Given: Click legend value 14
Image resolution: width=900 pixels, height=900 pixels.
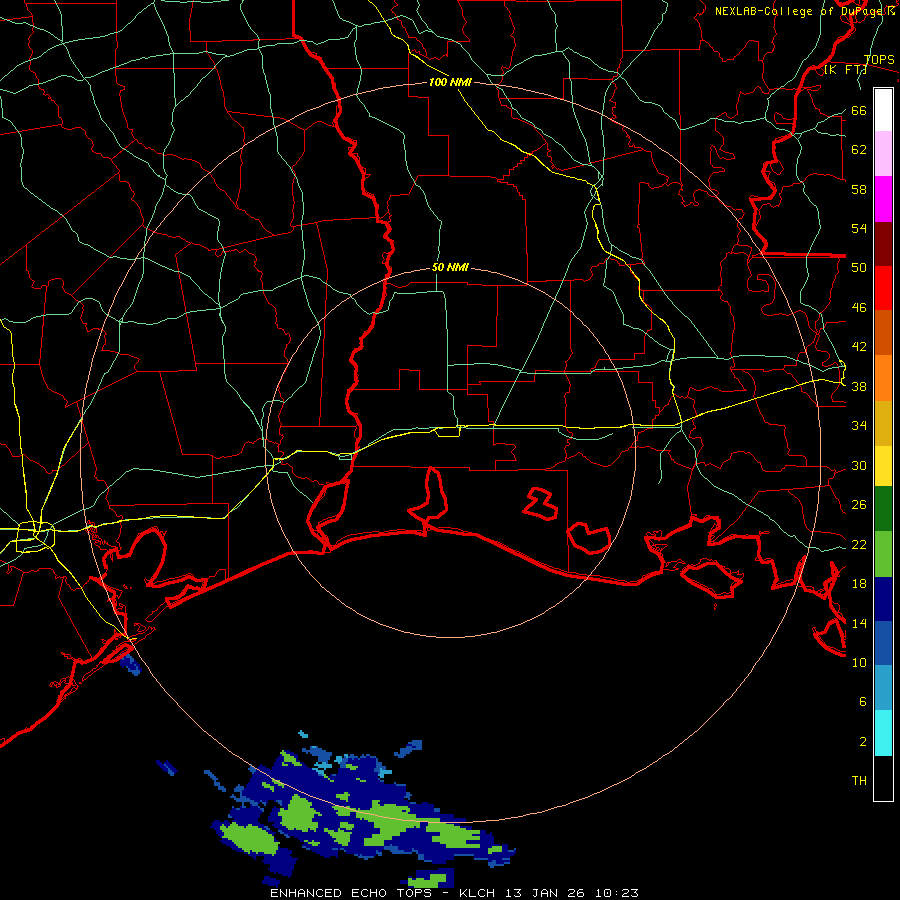Looking at the screenshot, I should point(859,623).
